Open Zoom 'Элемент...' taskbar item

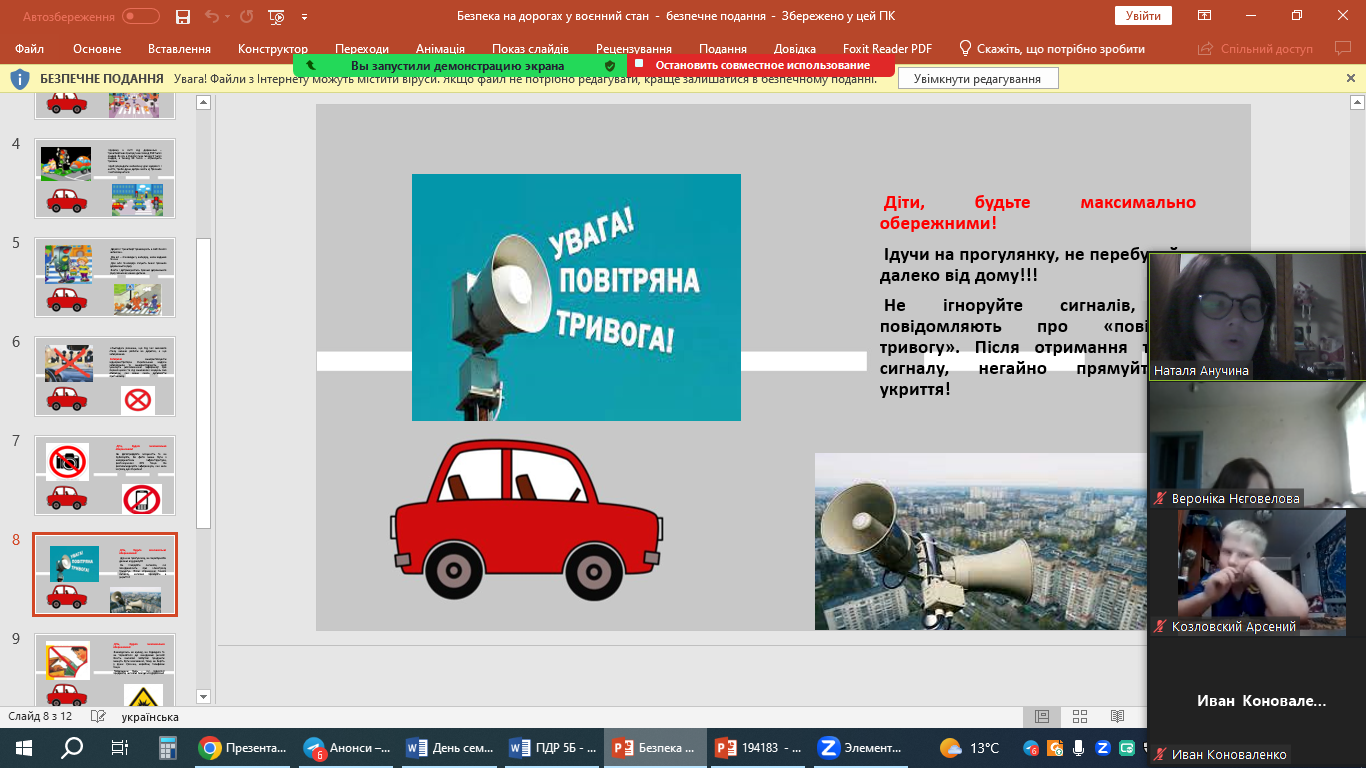860,747
